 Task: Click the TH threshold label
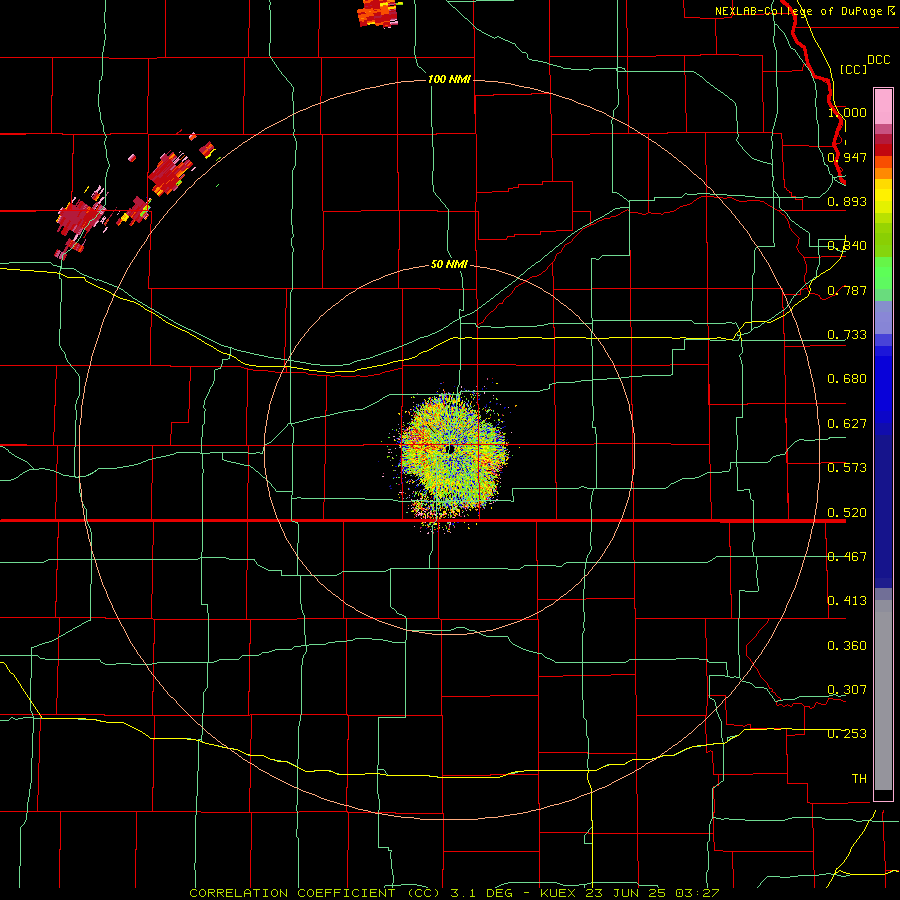coord(859,779)
